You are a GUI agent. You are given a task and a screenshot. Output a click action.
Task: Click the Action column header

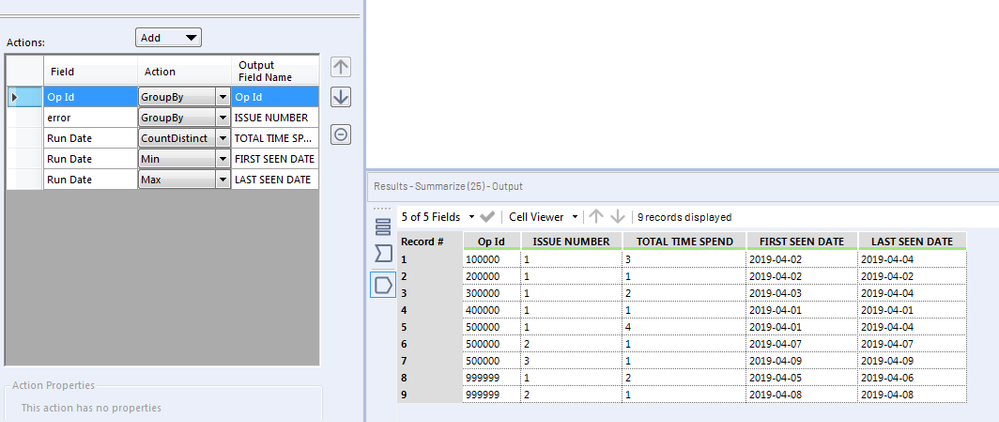[x=184, y=71]
